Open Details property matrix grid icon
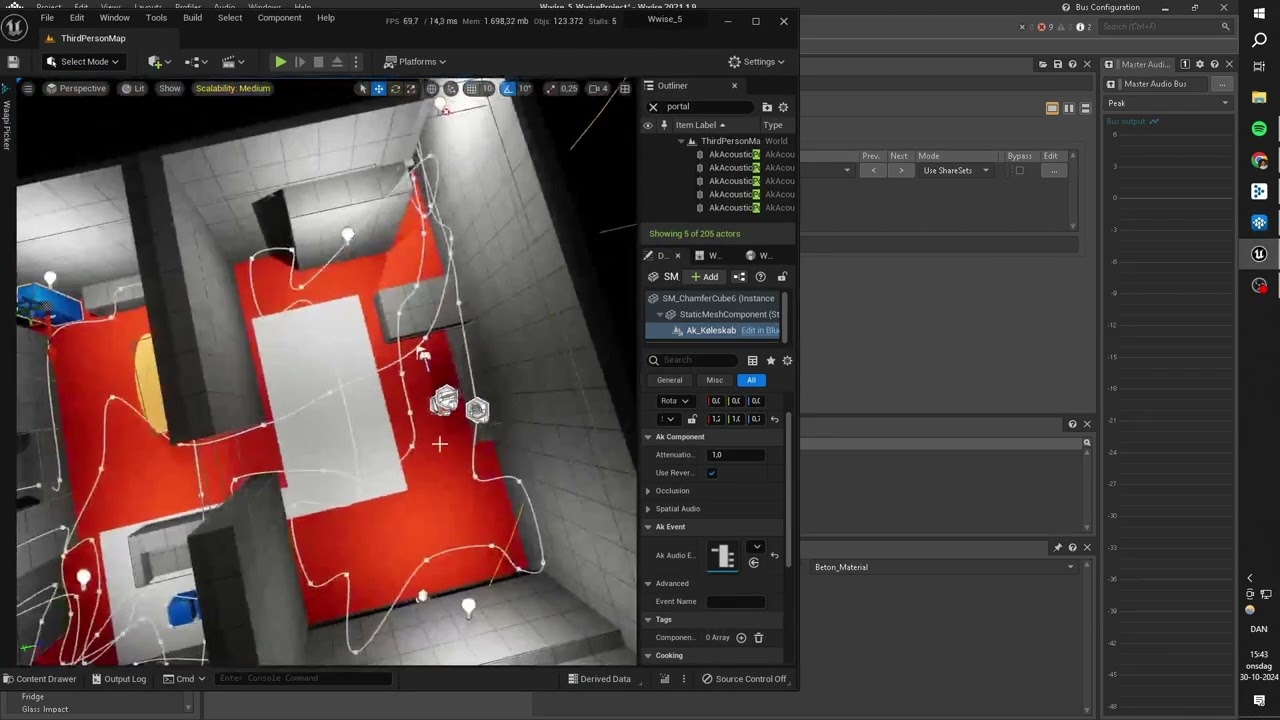 coord(752,361)
